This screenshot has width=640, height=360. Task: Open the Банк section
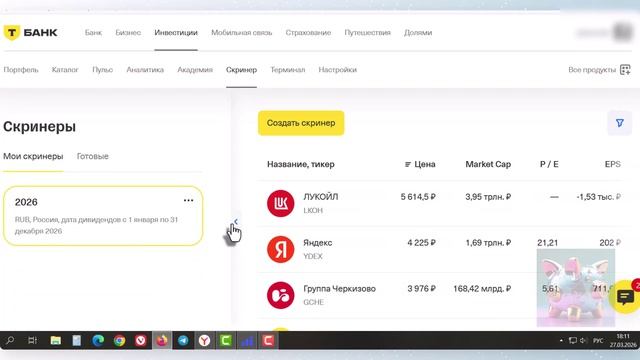tap(93, 33)
